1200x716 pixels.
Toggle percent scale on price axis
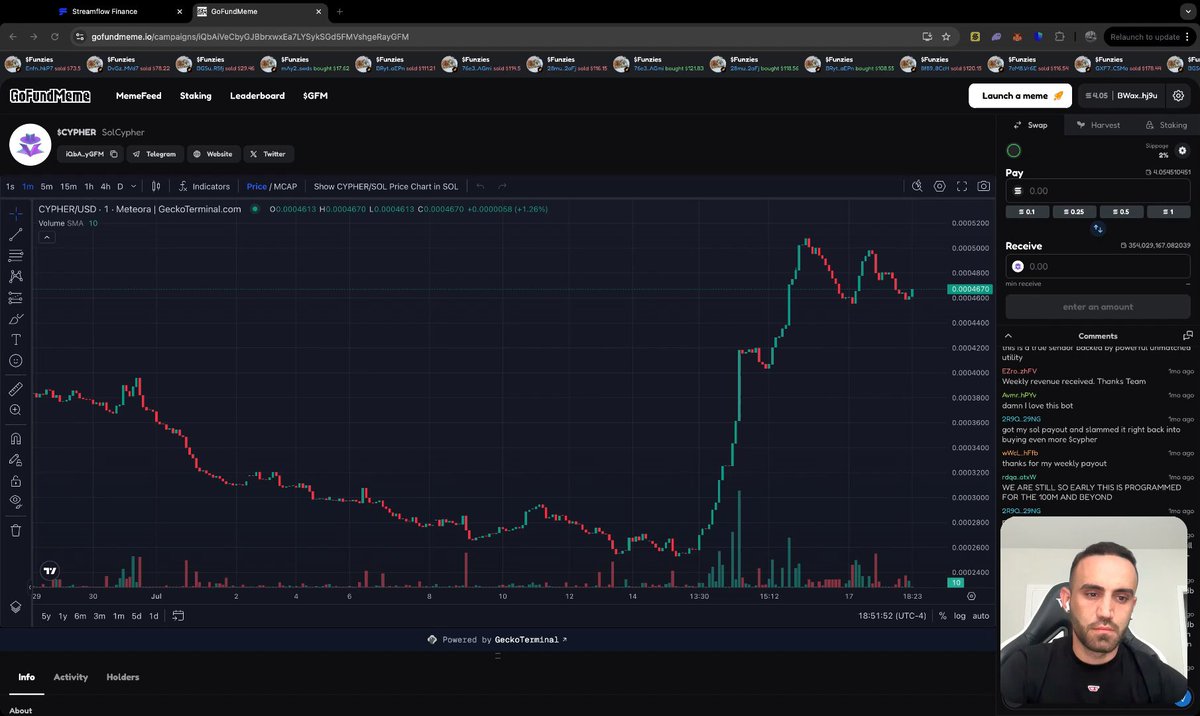pyautogui.click(x=942, y=616)
